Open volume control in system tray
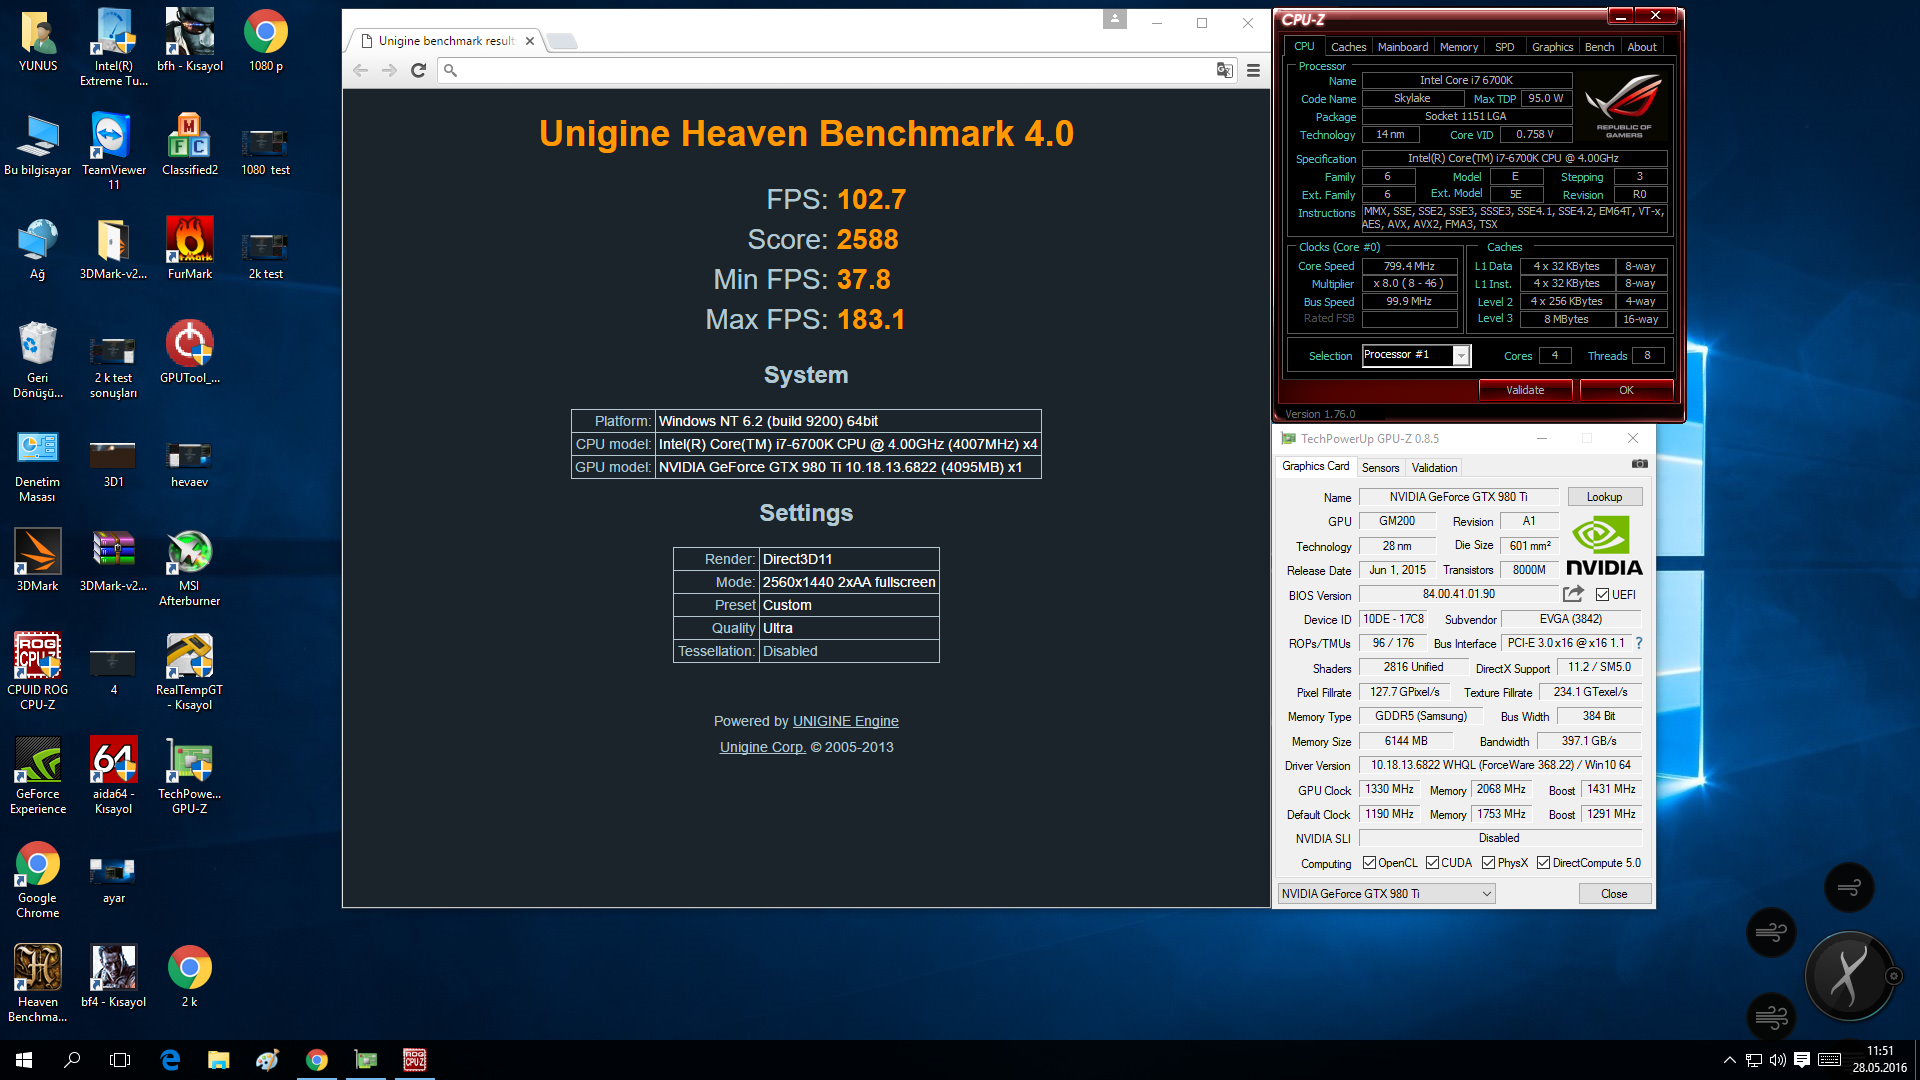 coord(1777,1060)
